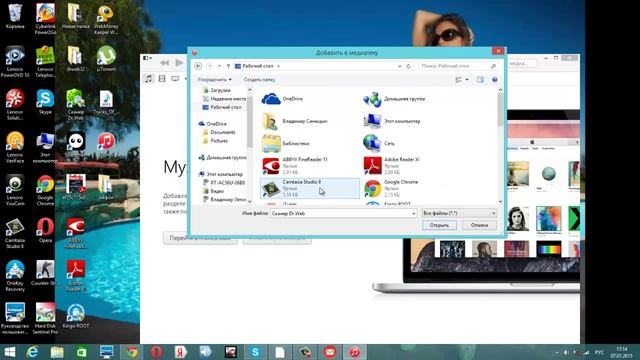The height and width of the screenshot is (360, 640).
Task: Open the Сканер Dr.Web desktop shortcut
Action: coord(76,104)
